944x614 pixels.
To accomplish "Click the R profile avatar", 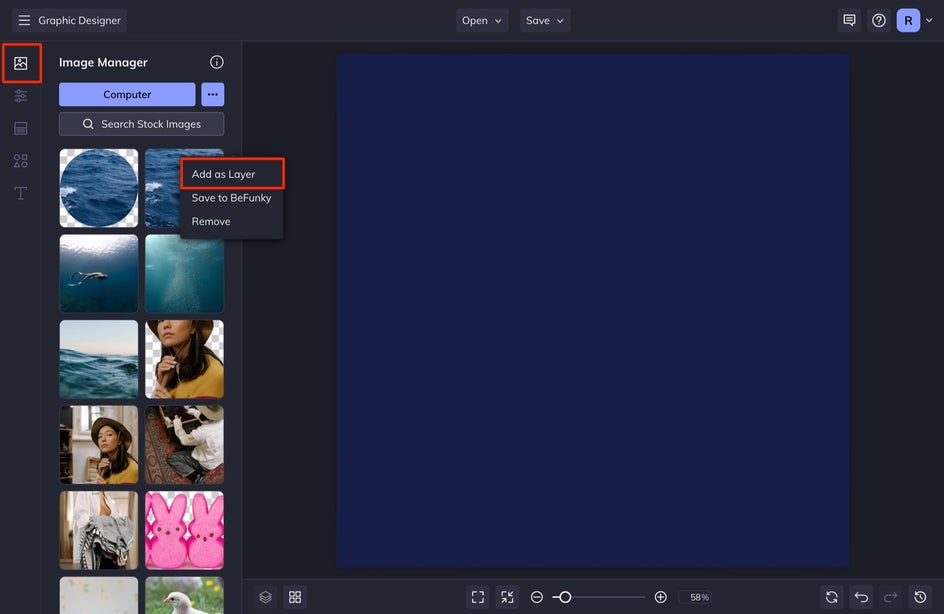I will [x=908, y=20].
